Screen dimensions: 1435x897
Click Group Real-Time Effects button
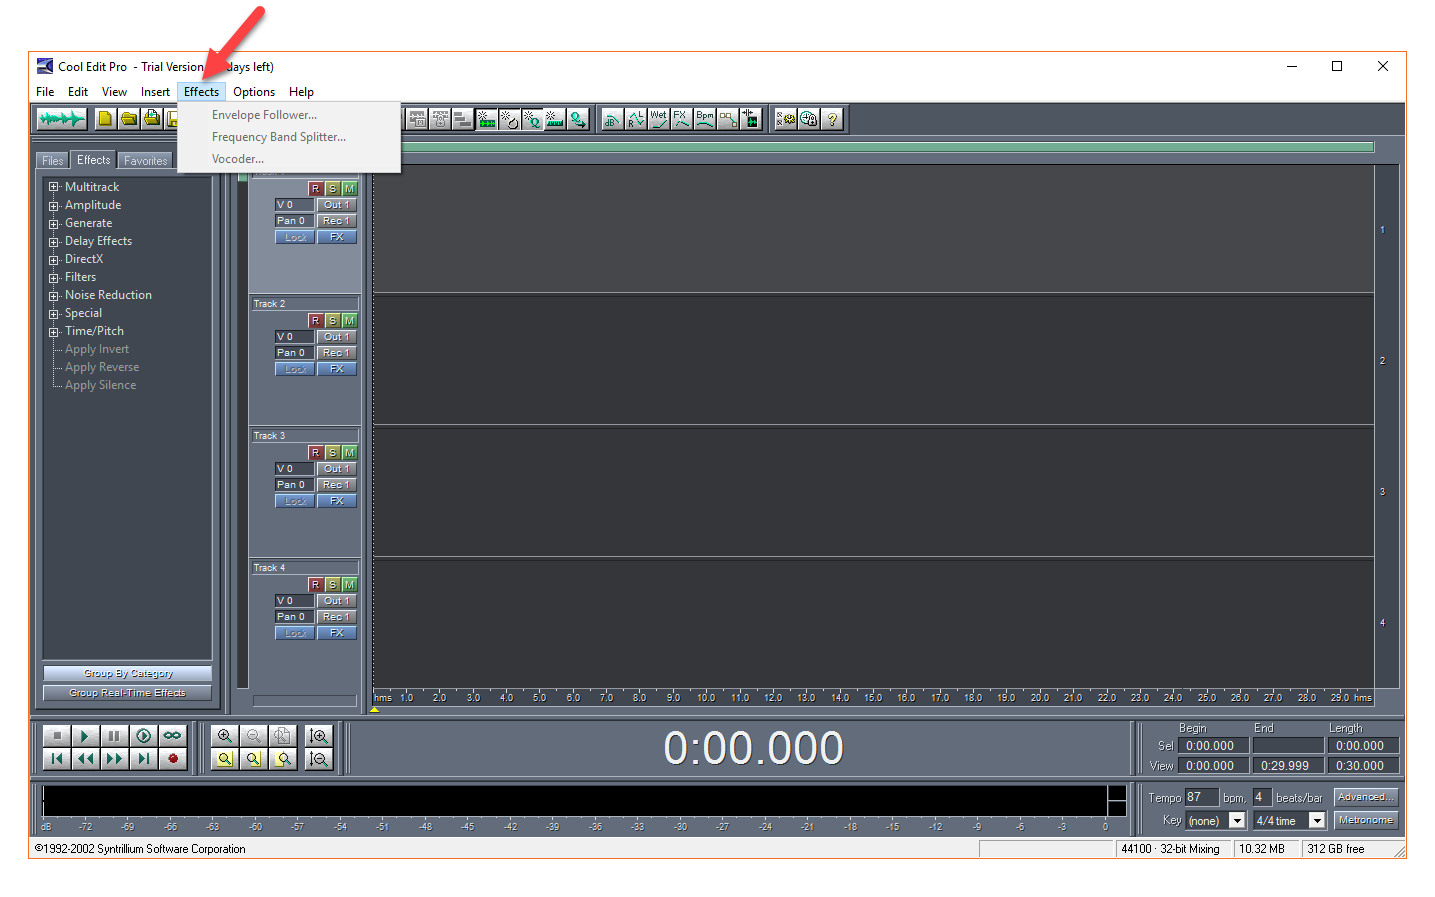(x=128, y=693)
